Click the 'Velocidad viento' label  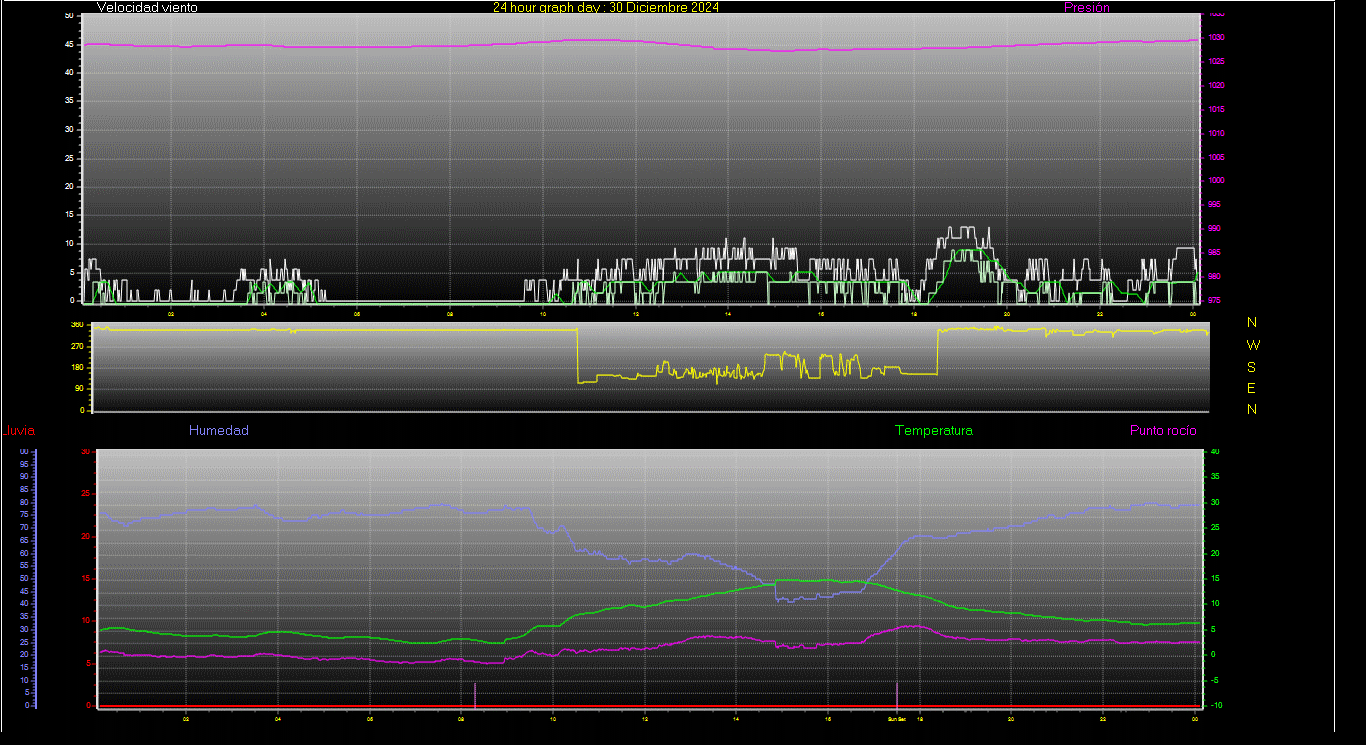pyautogui.click(x=147, y=7)
